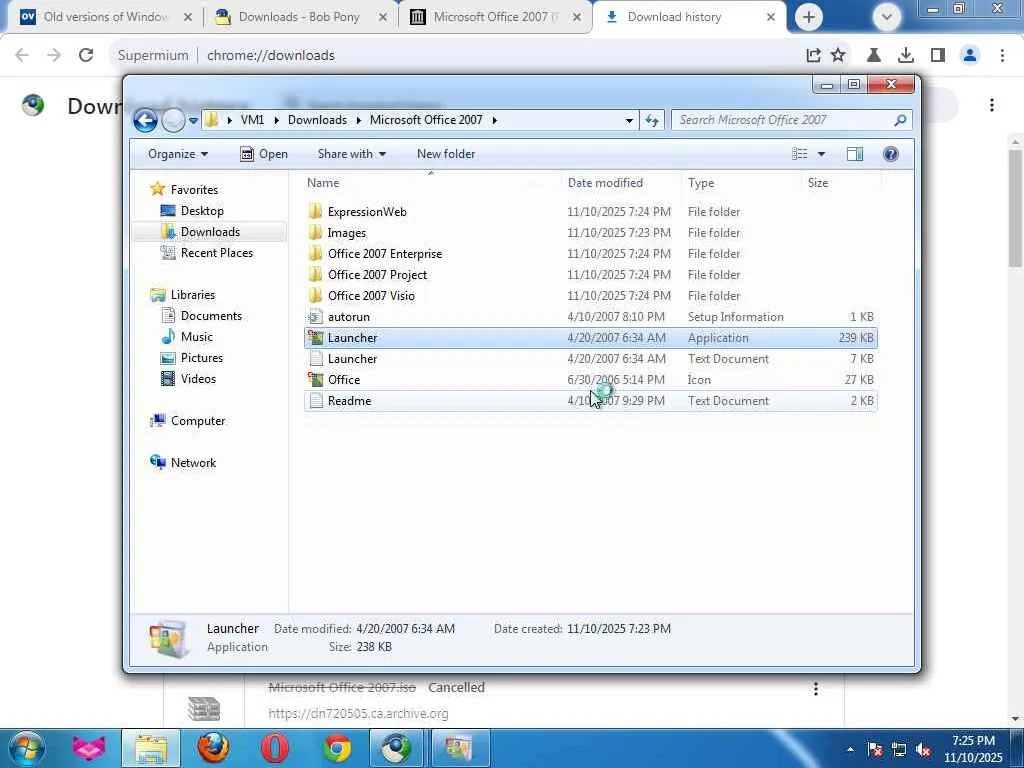Select the autorun setup information file
This screenshot has width=1024, height=768.
pos(590,317)
